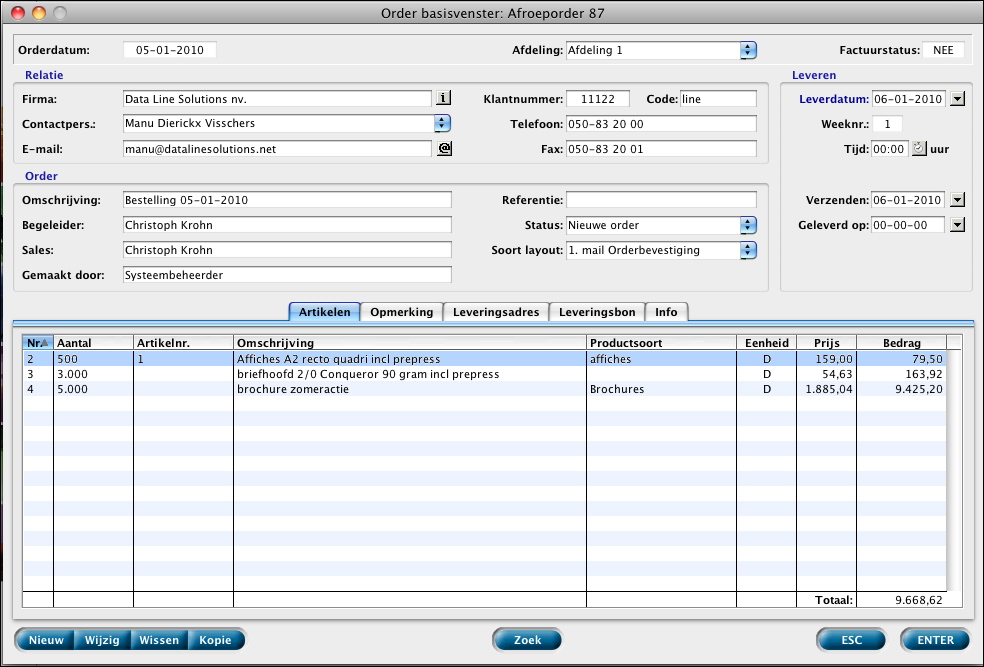Click the Wijzig button

[102, 640]
